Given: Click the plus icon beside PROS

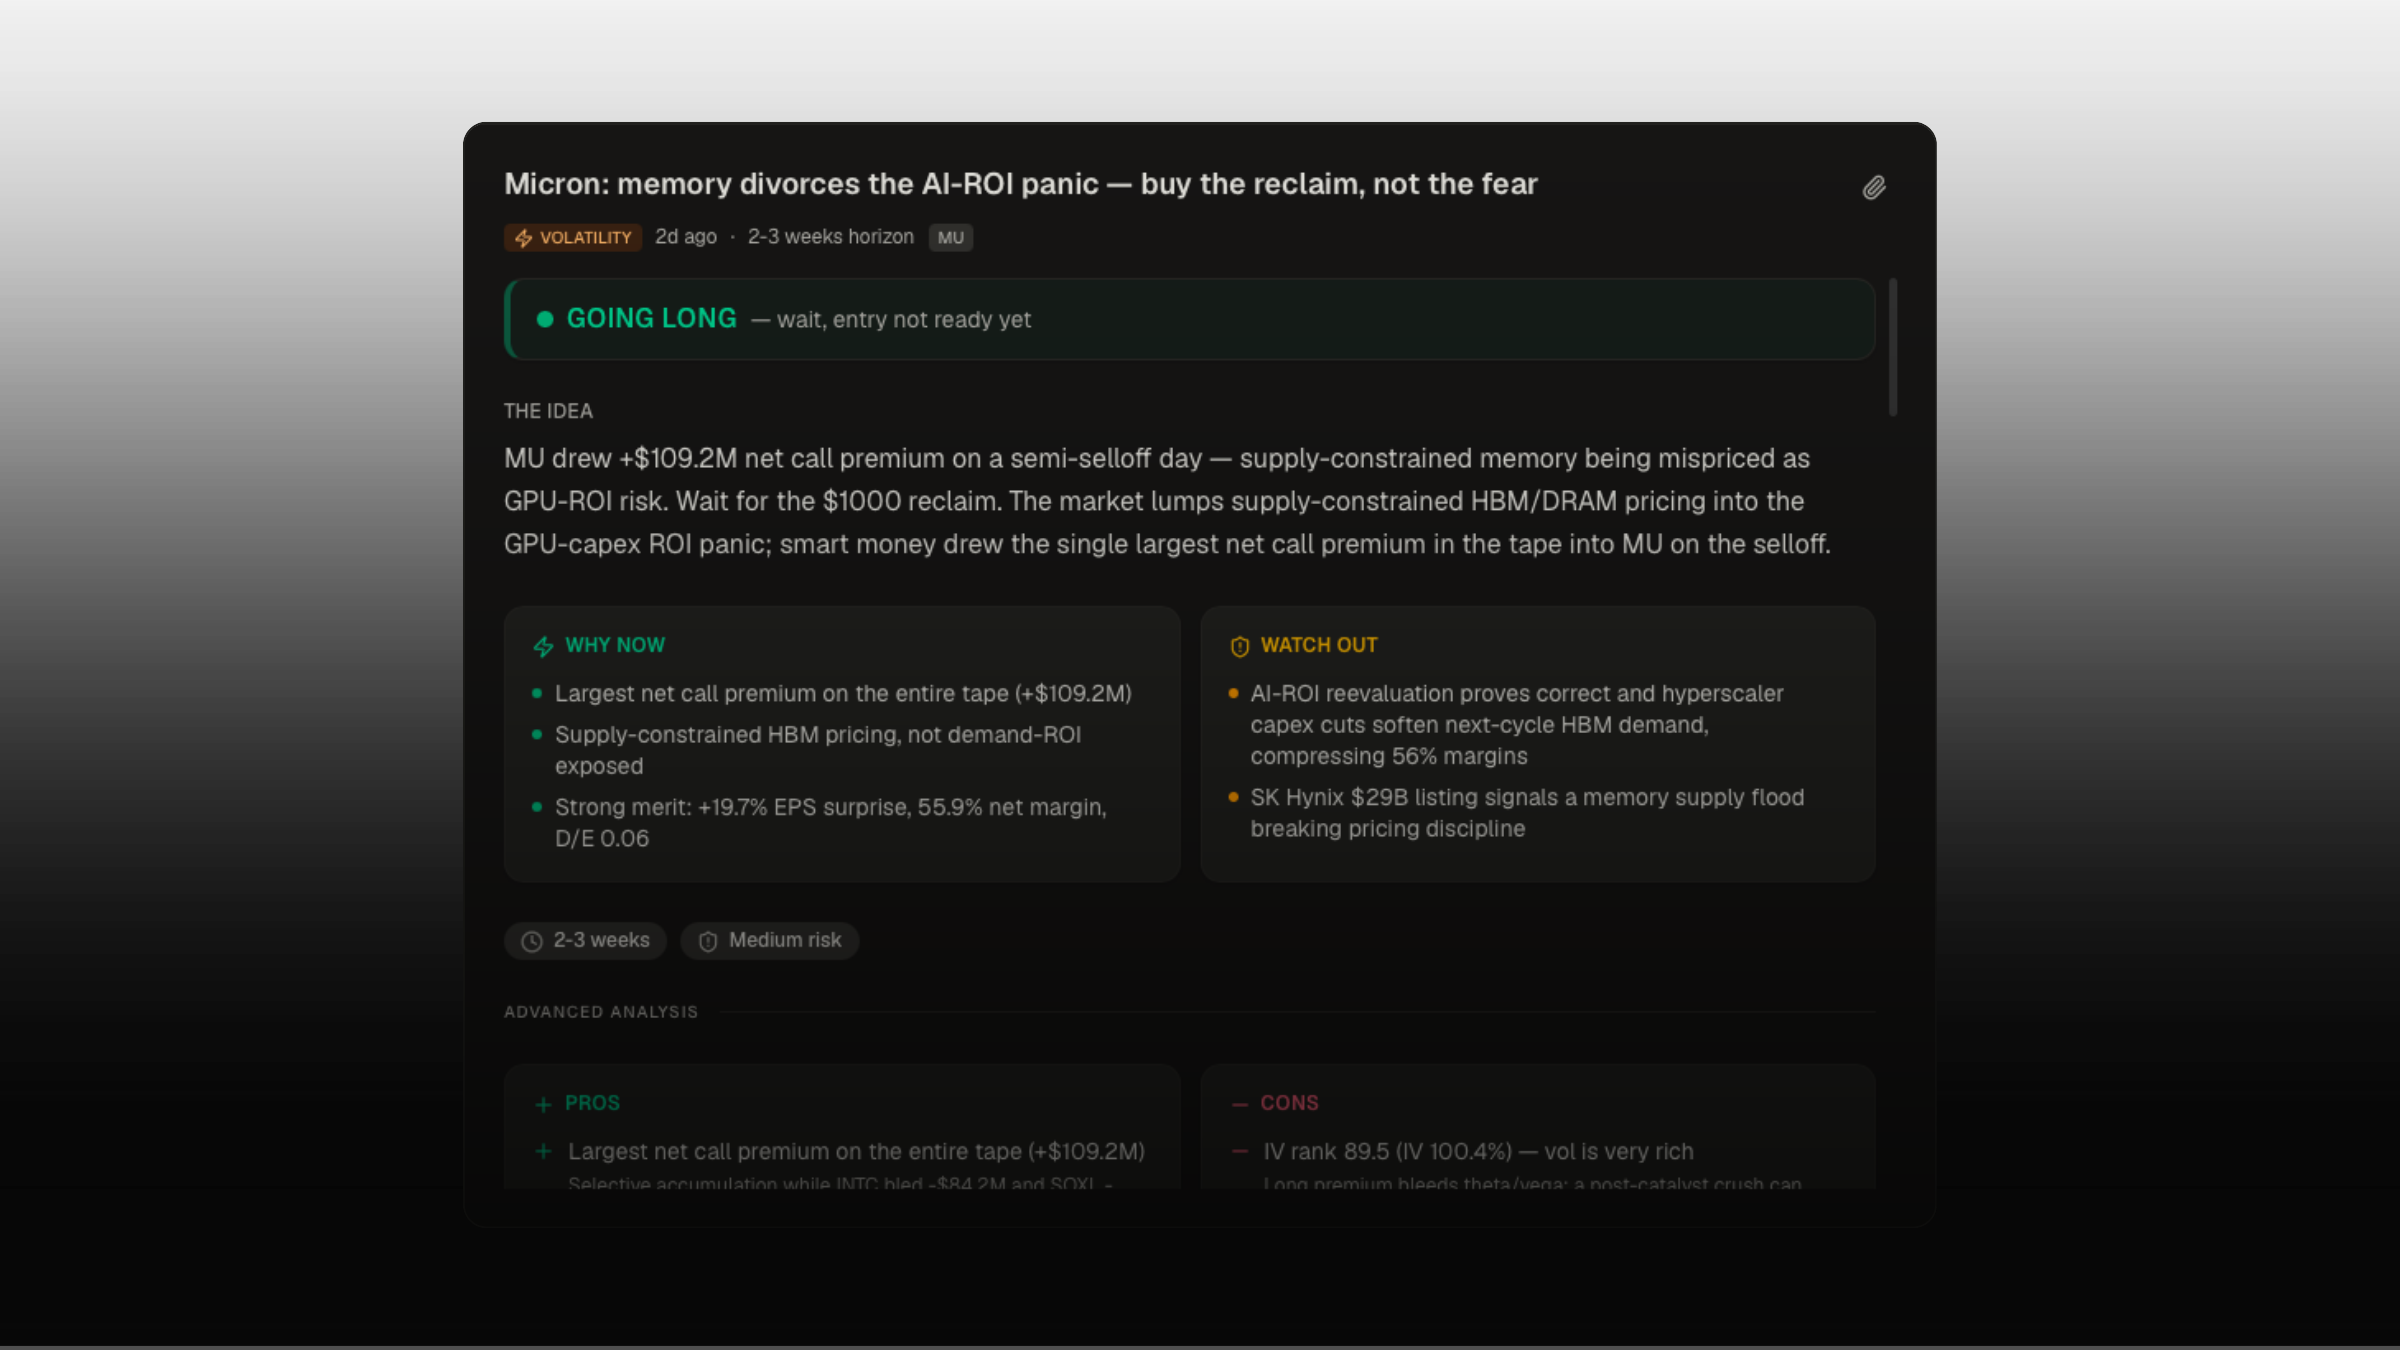Looking at the screenshot, I should tap(543, 1105).
